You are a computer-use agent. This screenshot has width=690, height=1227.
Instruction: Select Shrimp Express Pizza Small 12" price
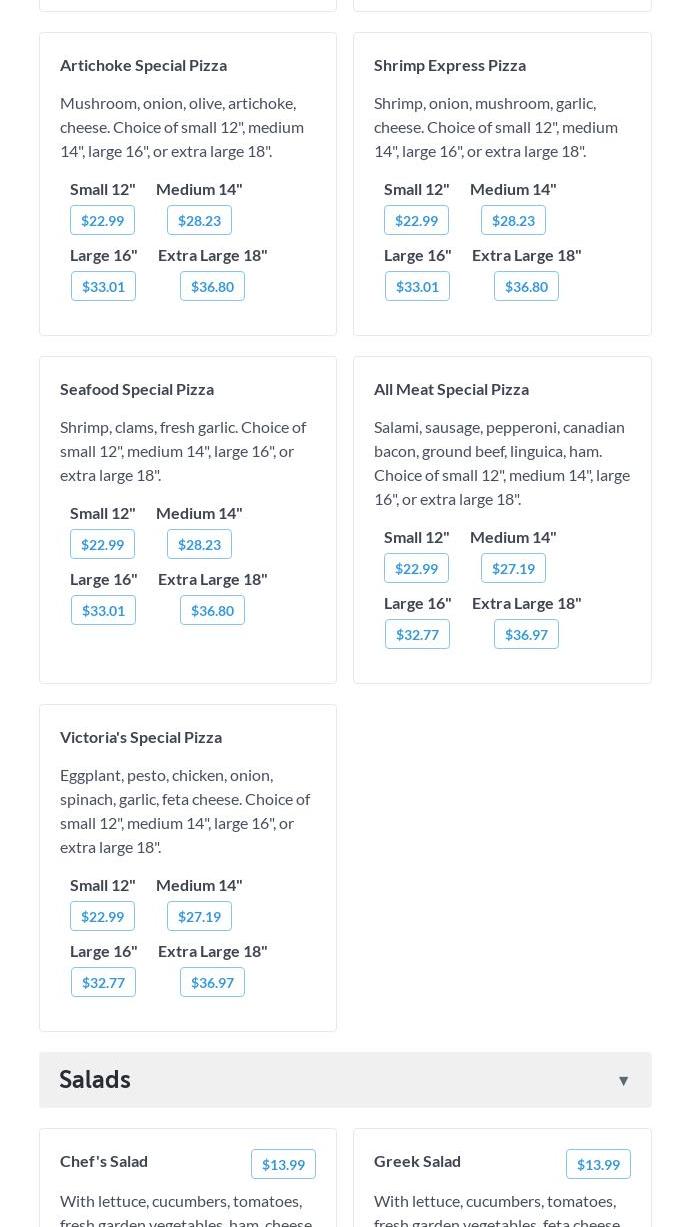(416, 220)
